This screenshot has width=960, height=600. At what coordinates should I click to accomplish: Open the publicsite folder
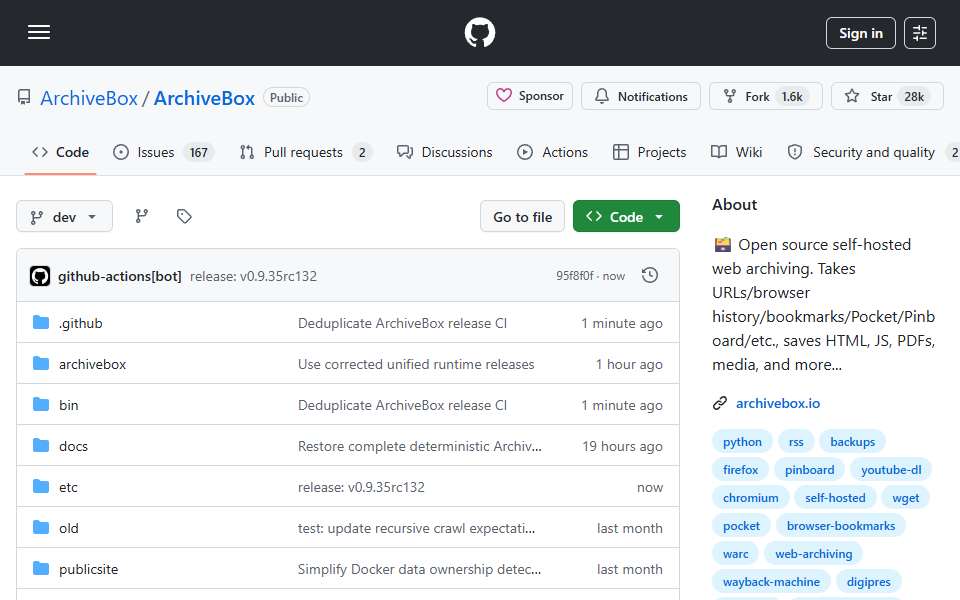(x=88, y=569)
